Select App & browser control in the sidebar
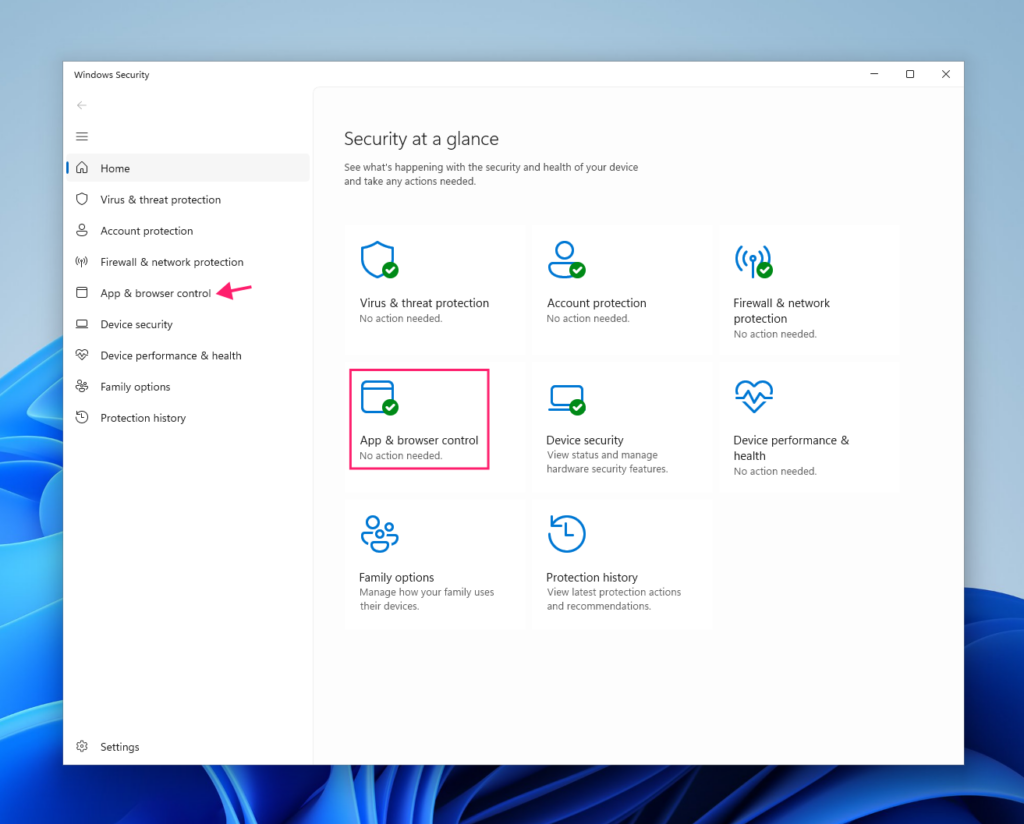 coord(188,293)
